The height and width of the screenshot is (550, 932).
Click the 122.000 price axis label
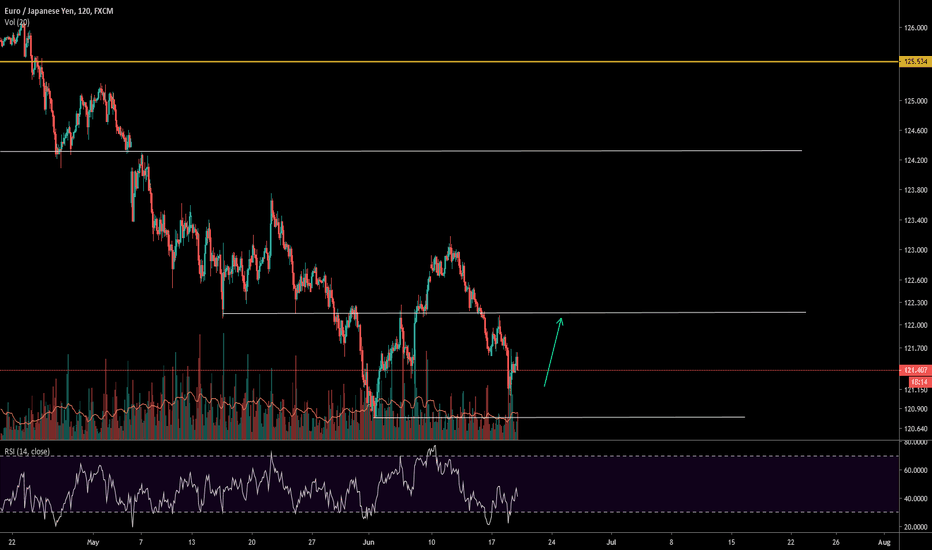[x=915, y=325]
